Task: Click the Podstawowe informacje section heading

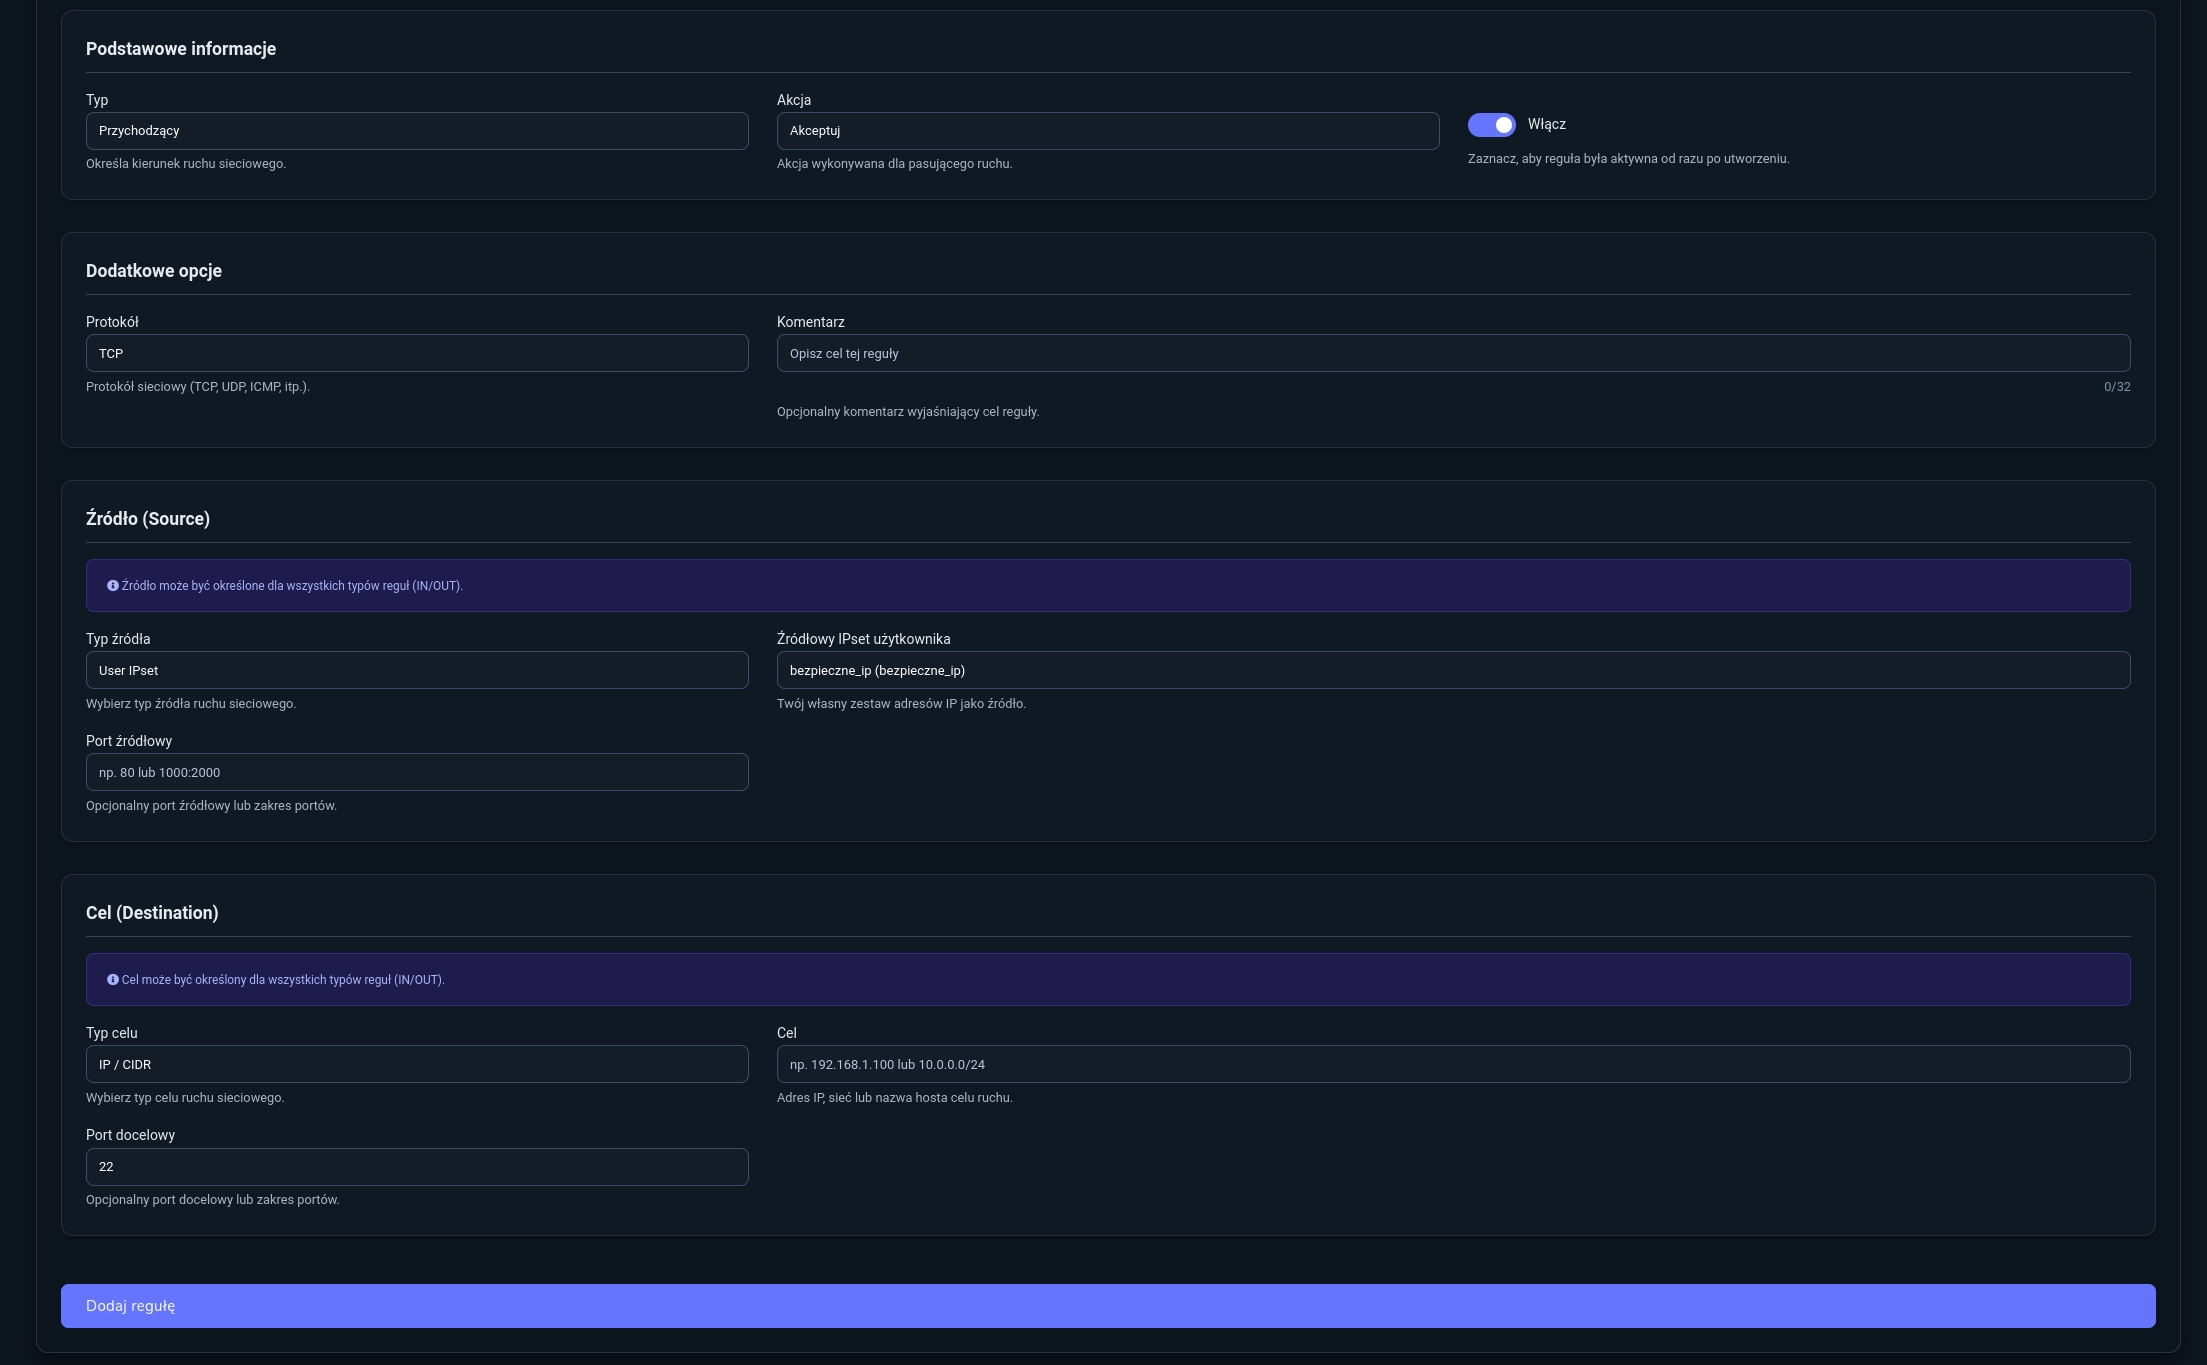Action: (x=181, y=49)
